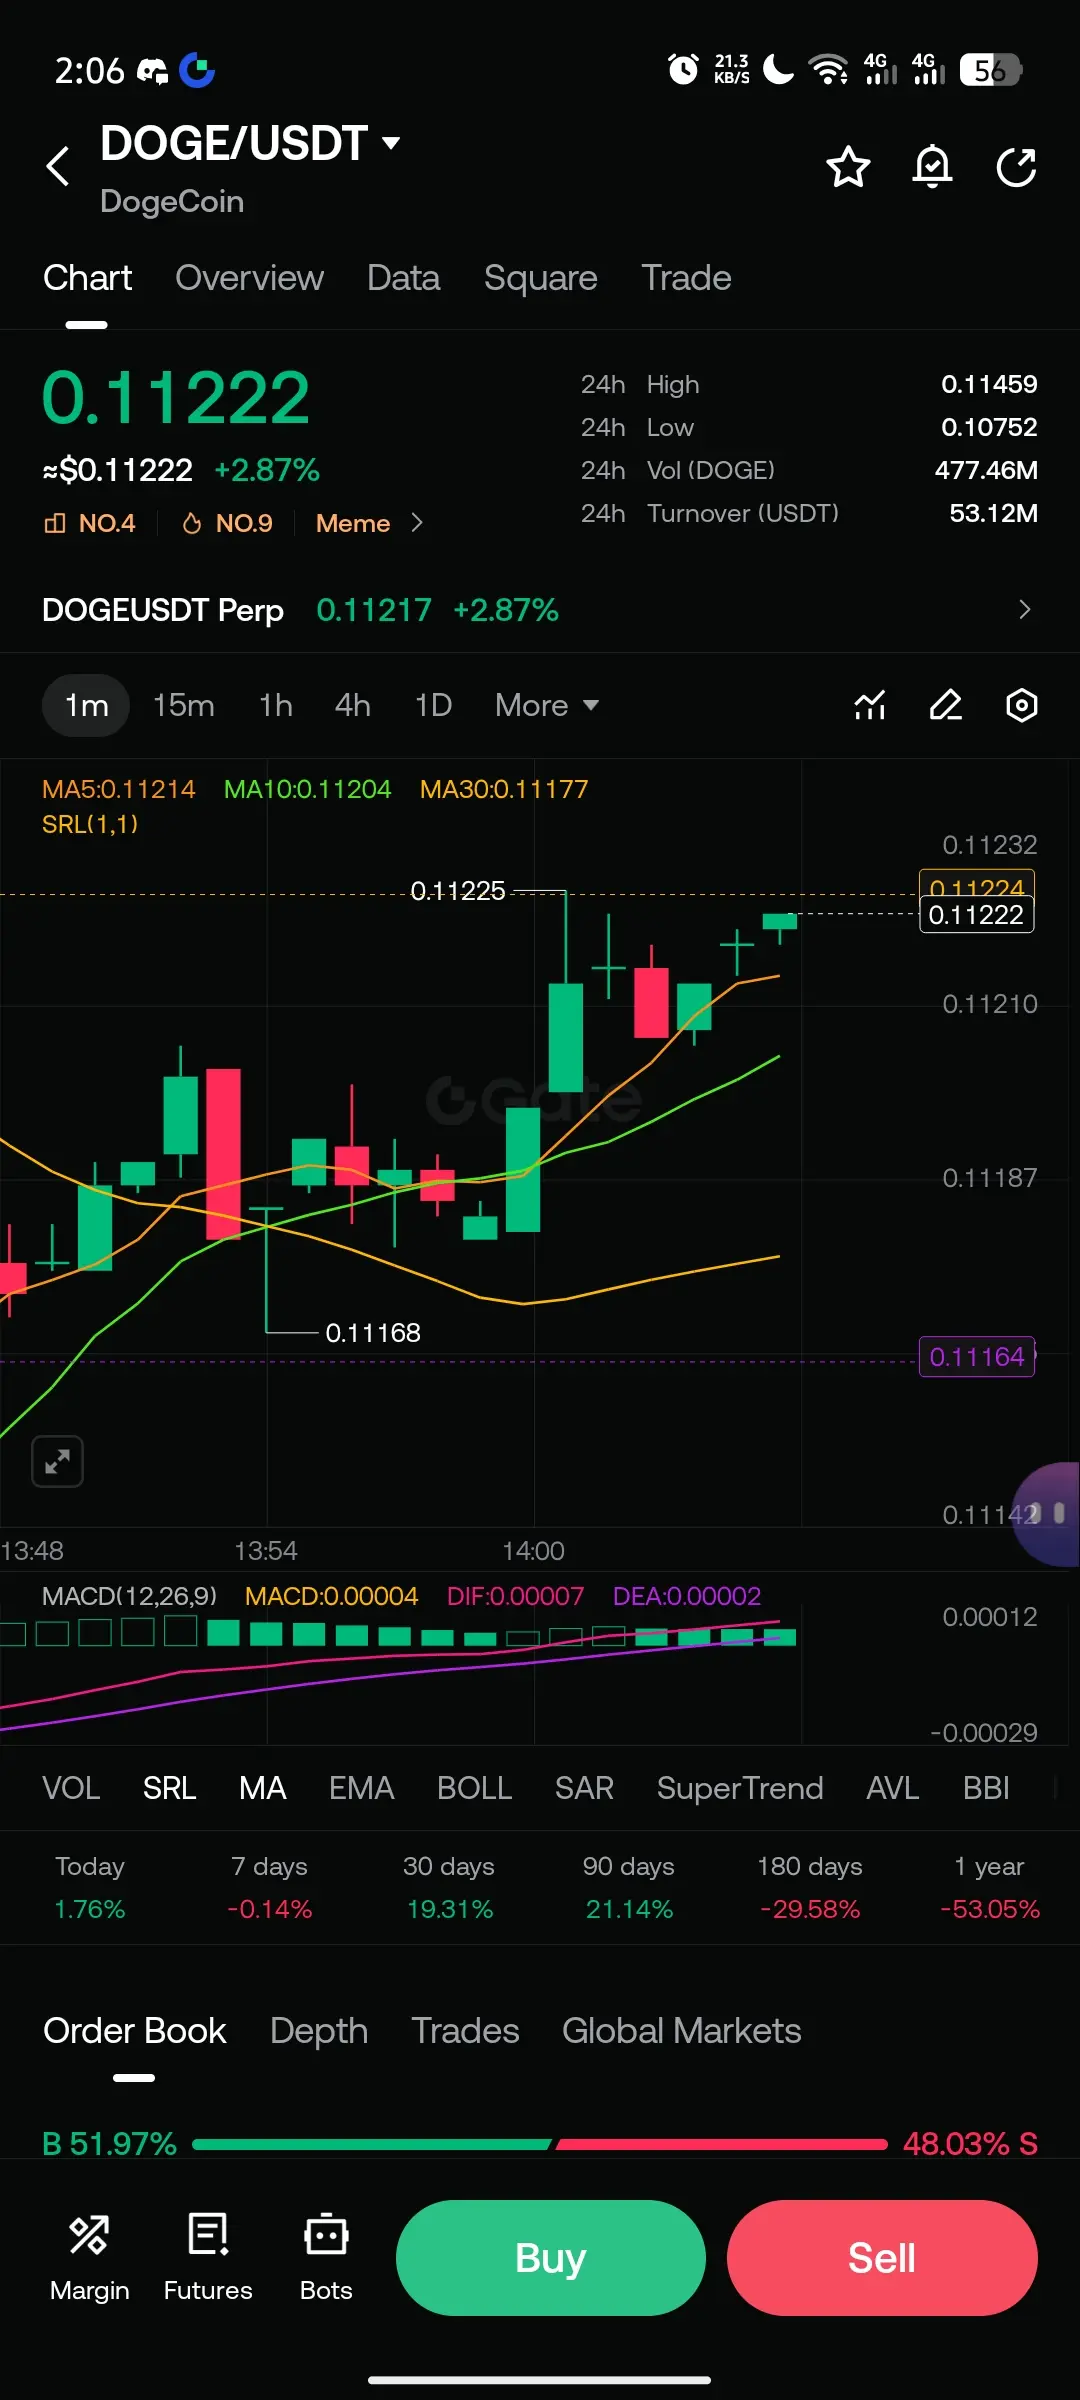Open the NO.9 hot ranking badge
This screenshot has height=2400, width=1080.
(227, 523)
